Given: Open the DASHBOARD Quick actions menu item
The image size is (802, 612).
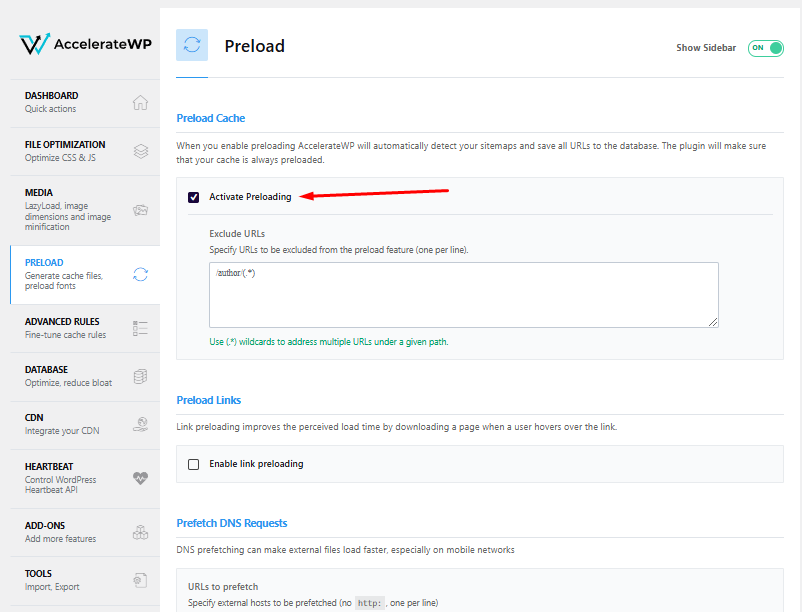Looking at the screenshot, I should [85, 102].
